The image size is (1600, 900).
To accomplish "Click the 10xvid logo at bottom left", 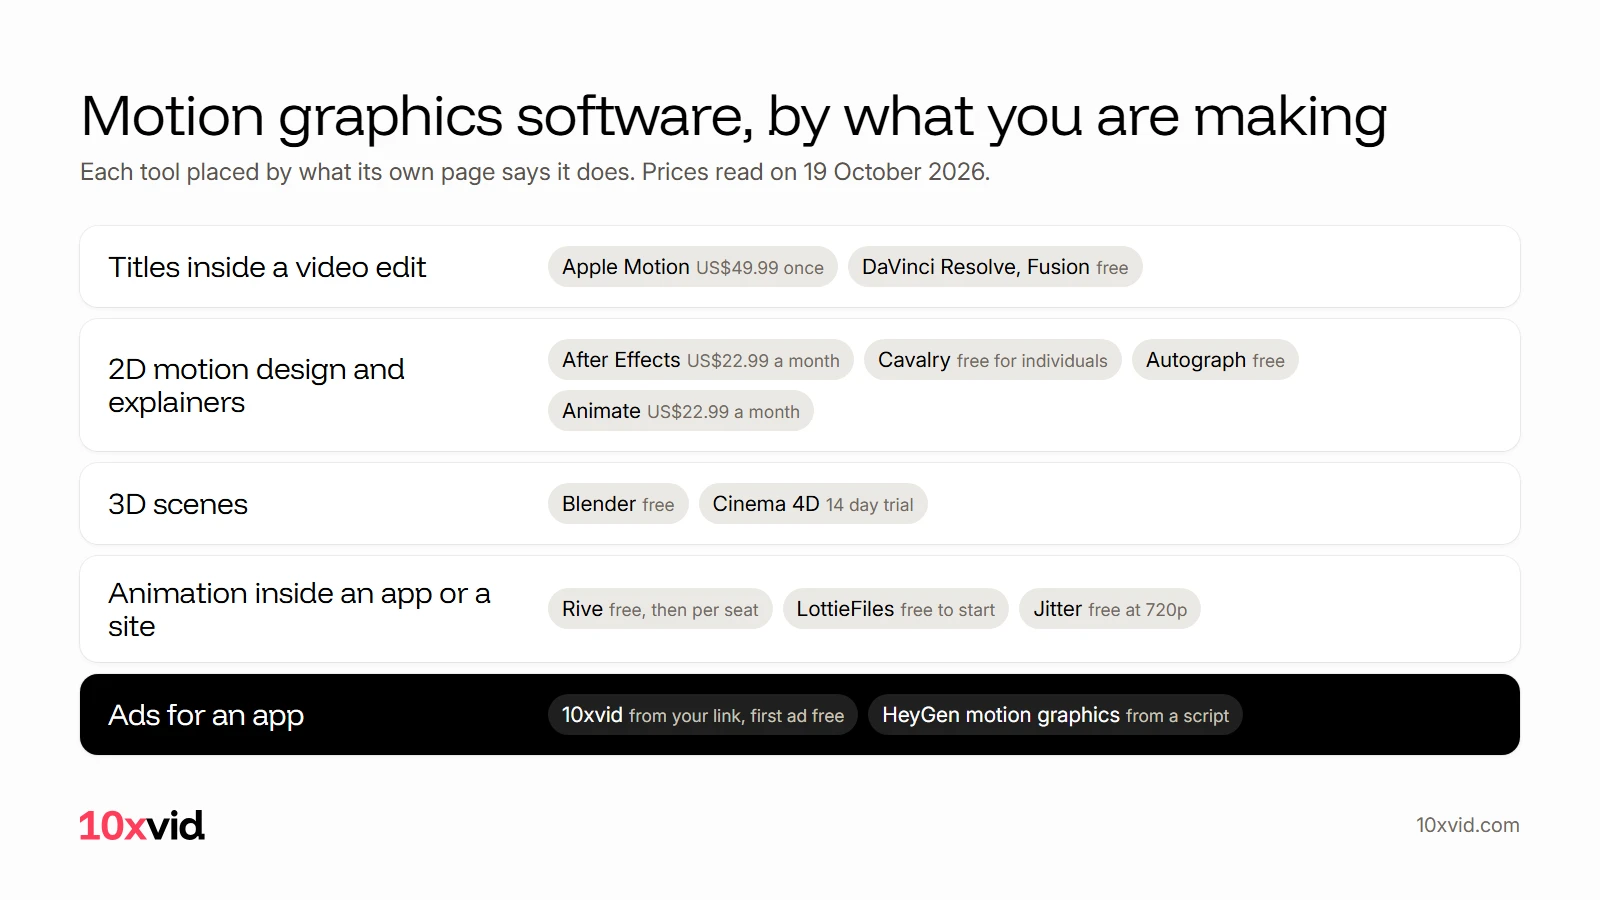I will click(142, 825).
